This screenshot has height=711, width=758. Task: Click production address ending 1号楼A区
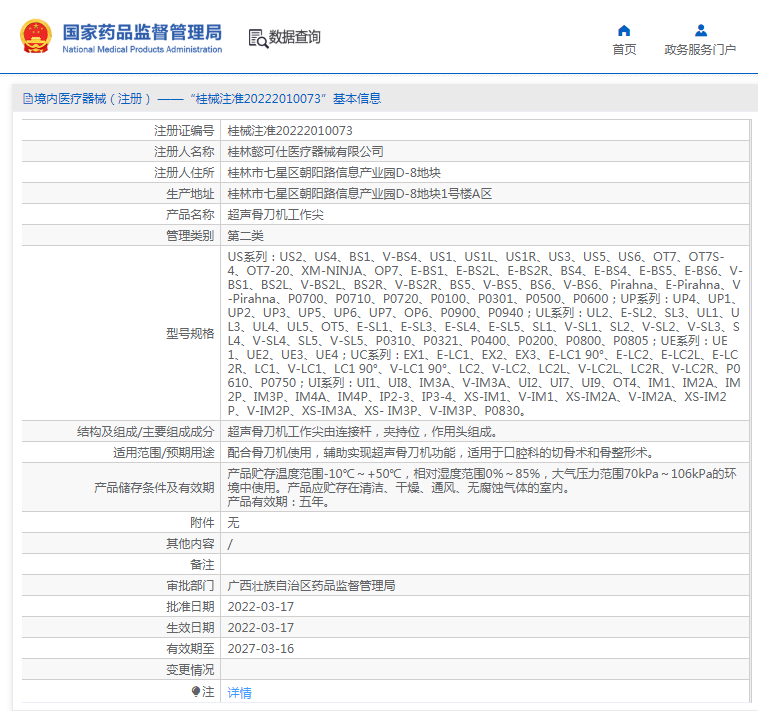[360, 194]
